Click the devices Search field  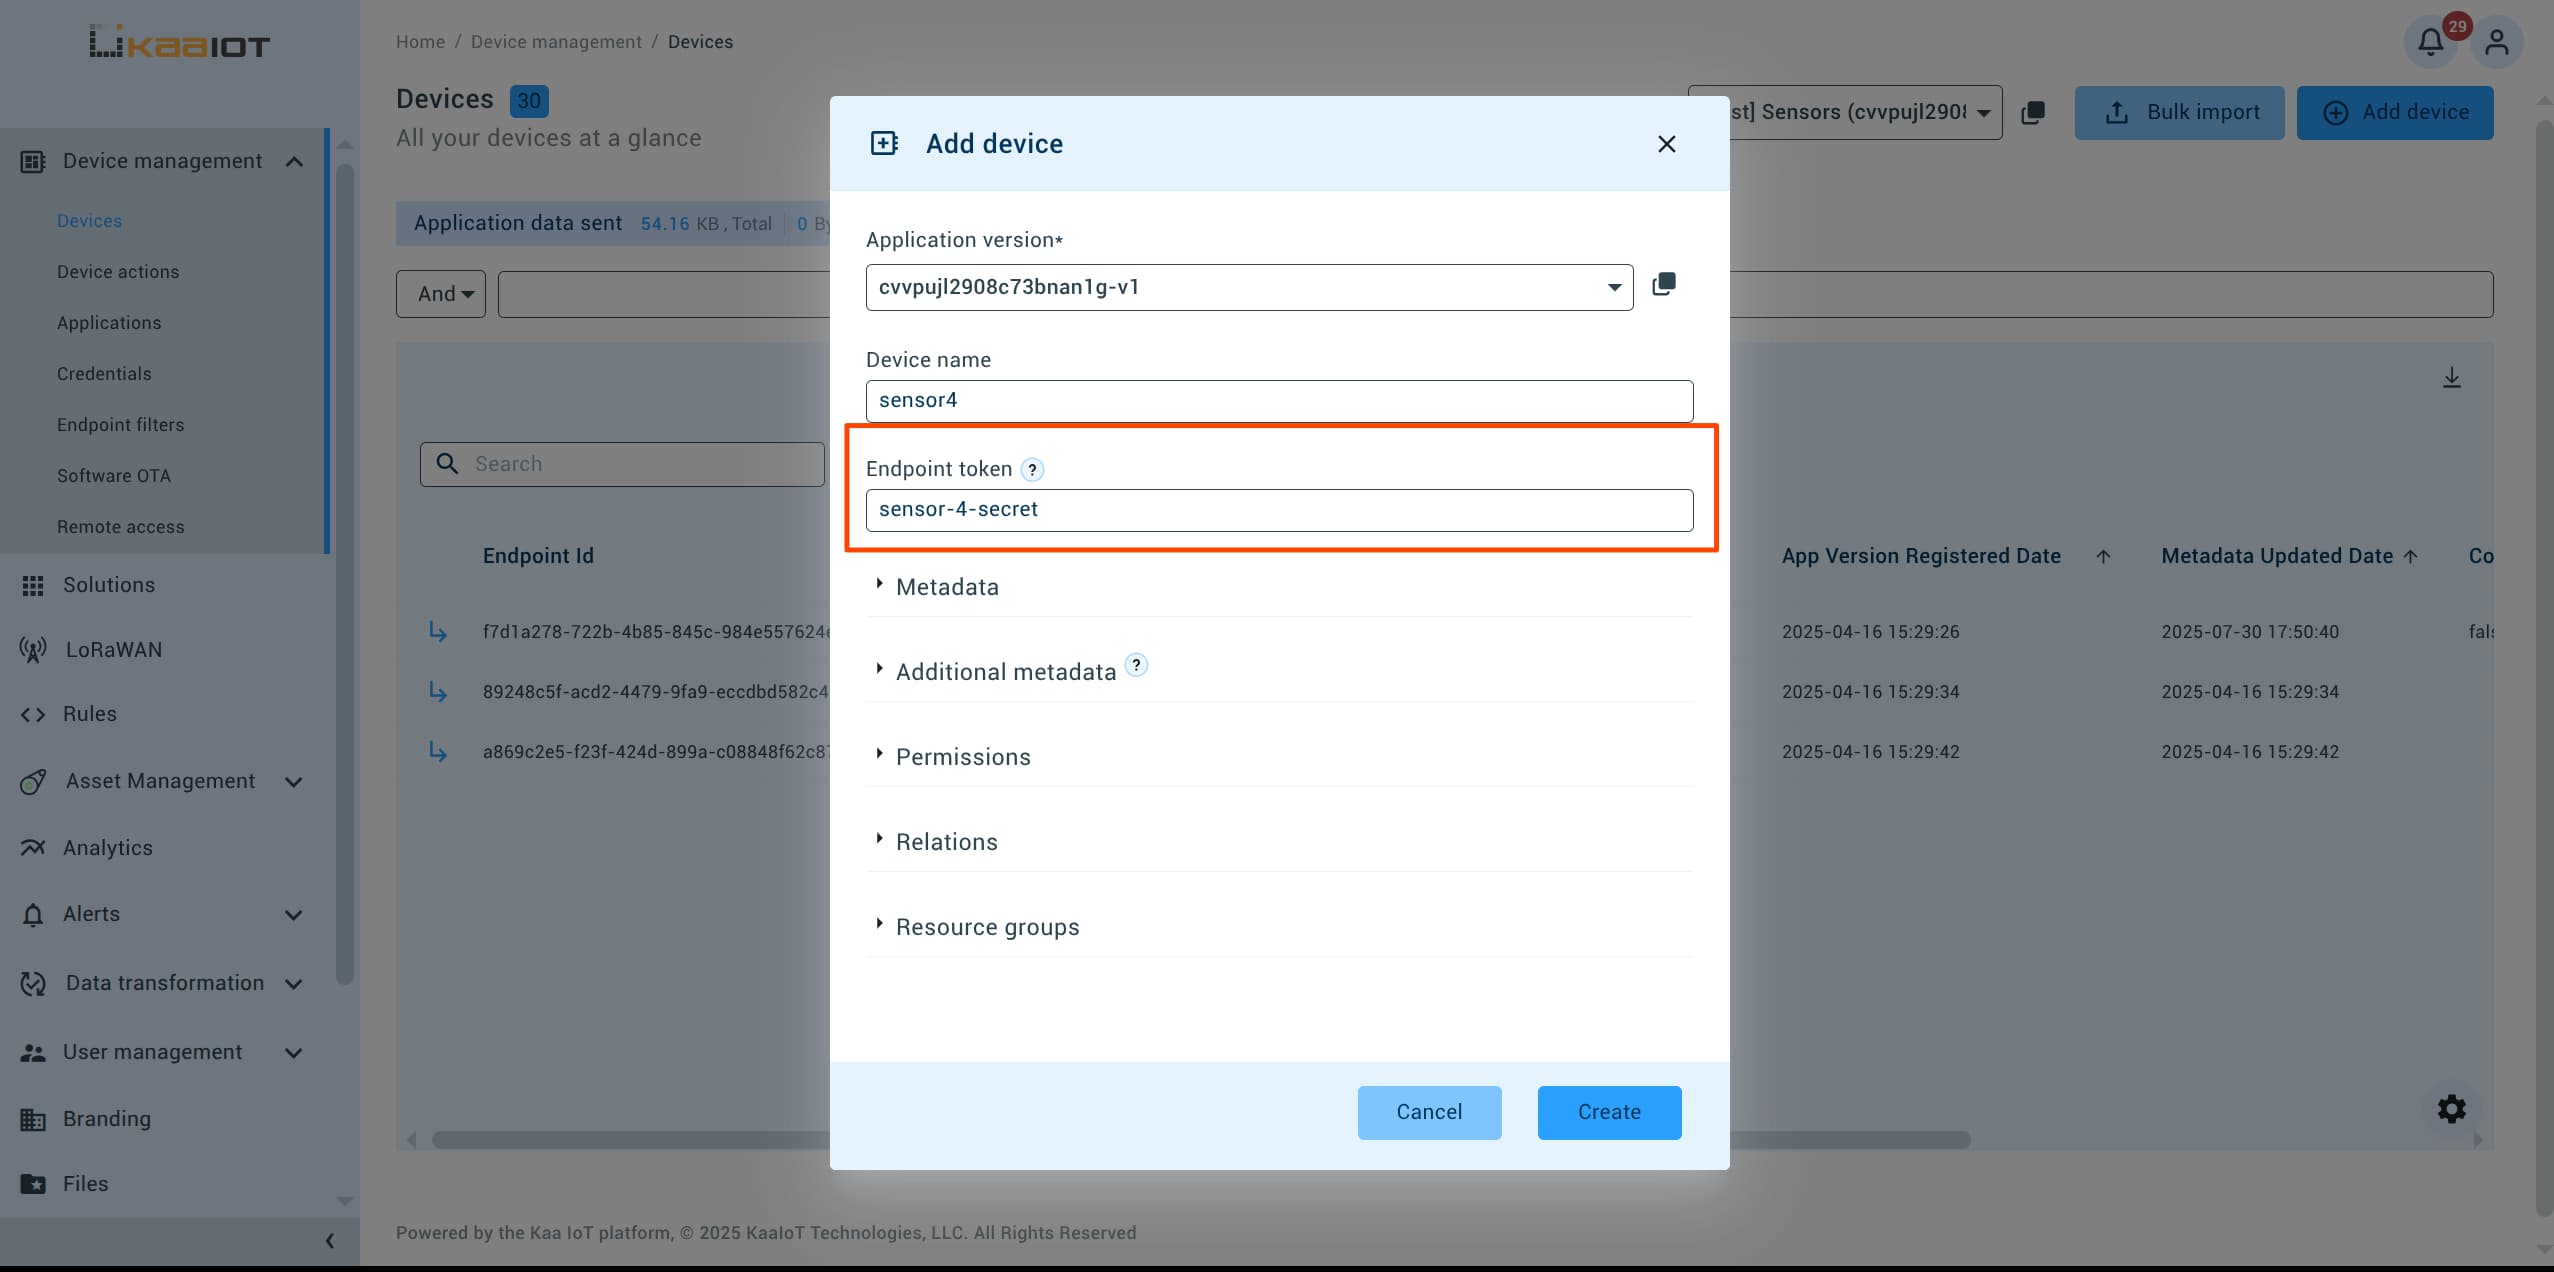(622, 464)
